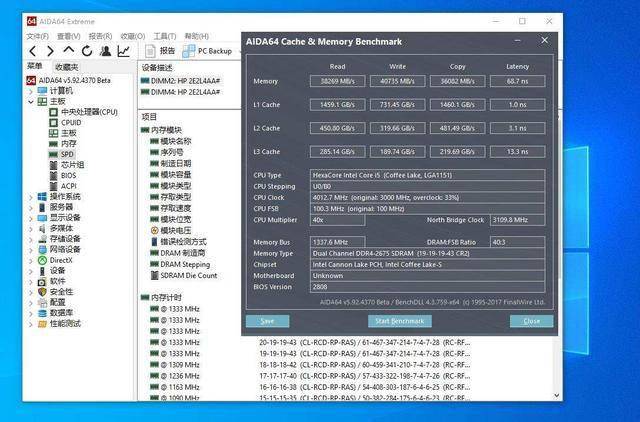
Task: Select the BIOS item under 主板
Action: [x=68, y=175]
